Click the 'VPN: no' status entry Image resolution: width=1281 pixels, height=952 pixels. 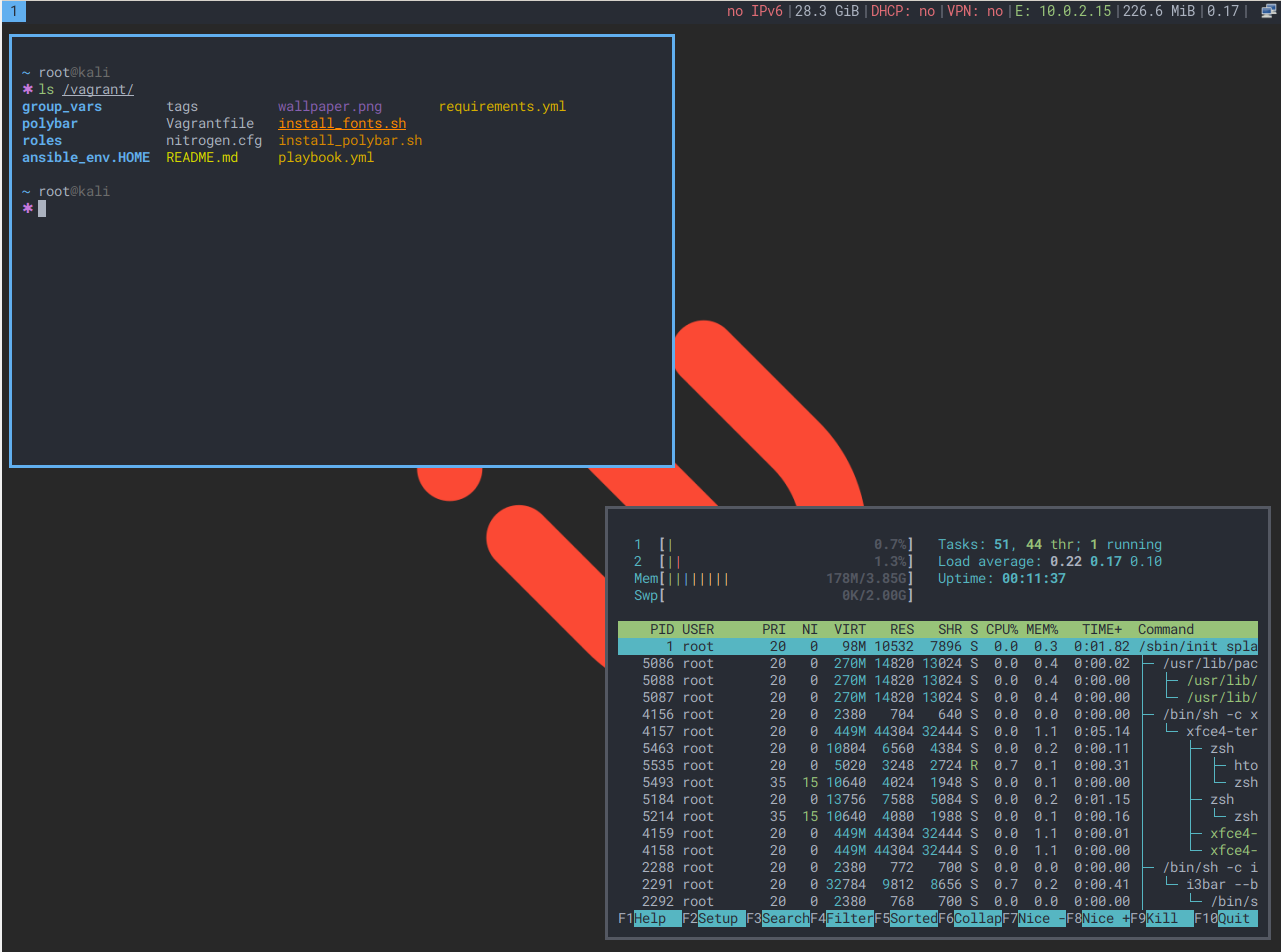click(975, 12)
